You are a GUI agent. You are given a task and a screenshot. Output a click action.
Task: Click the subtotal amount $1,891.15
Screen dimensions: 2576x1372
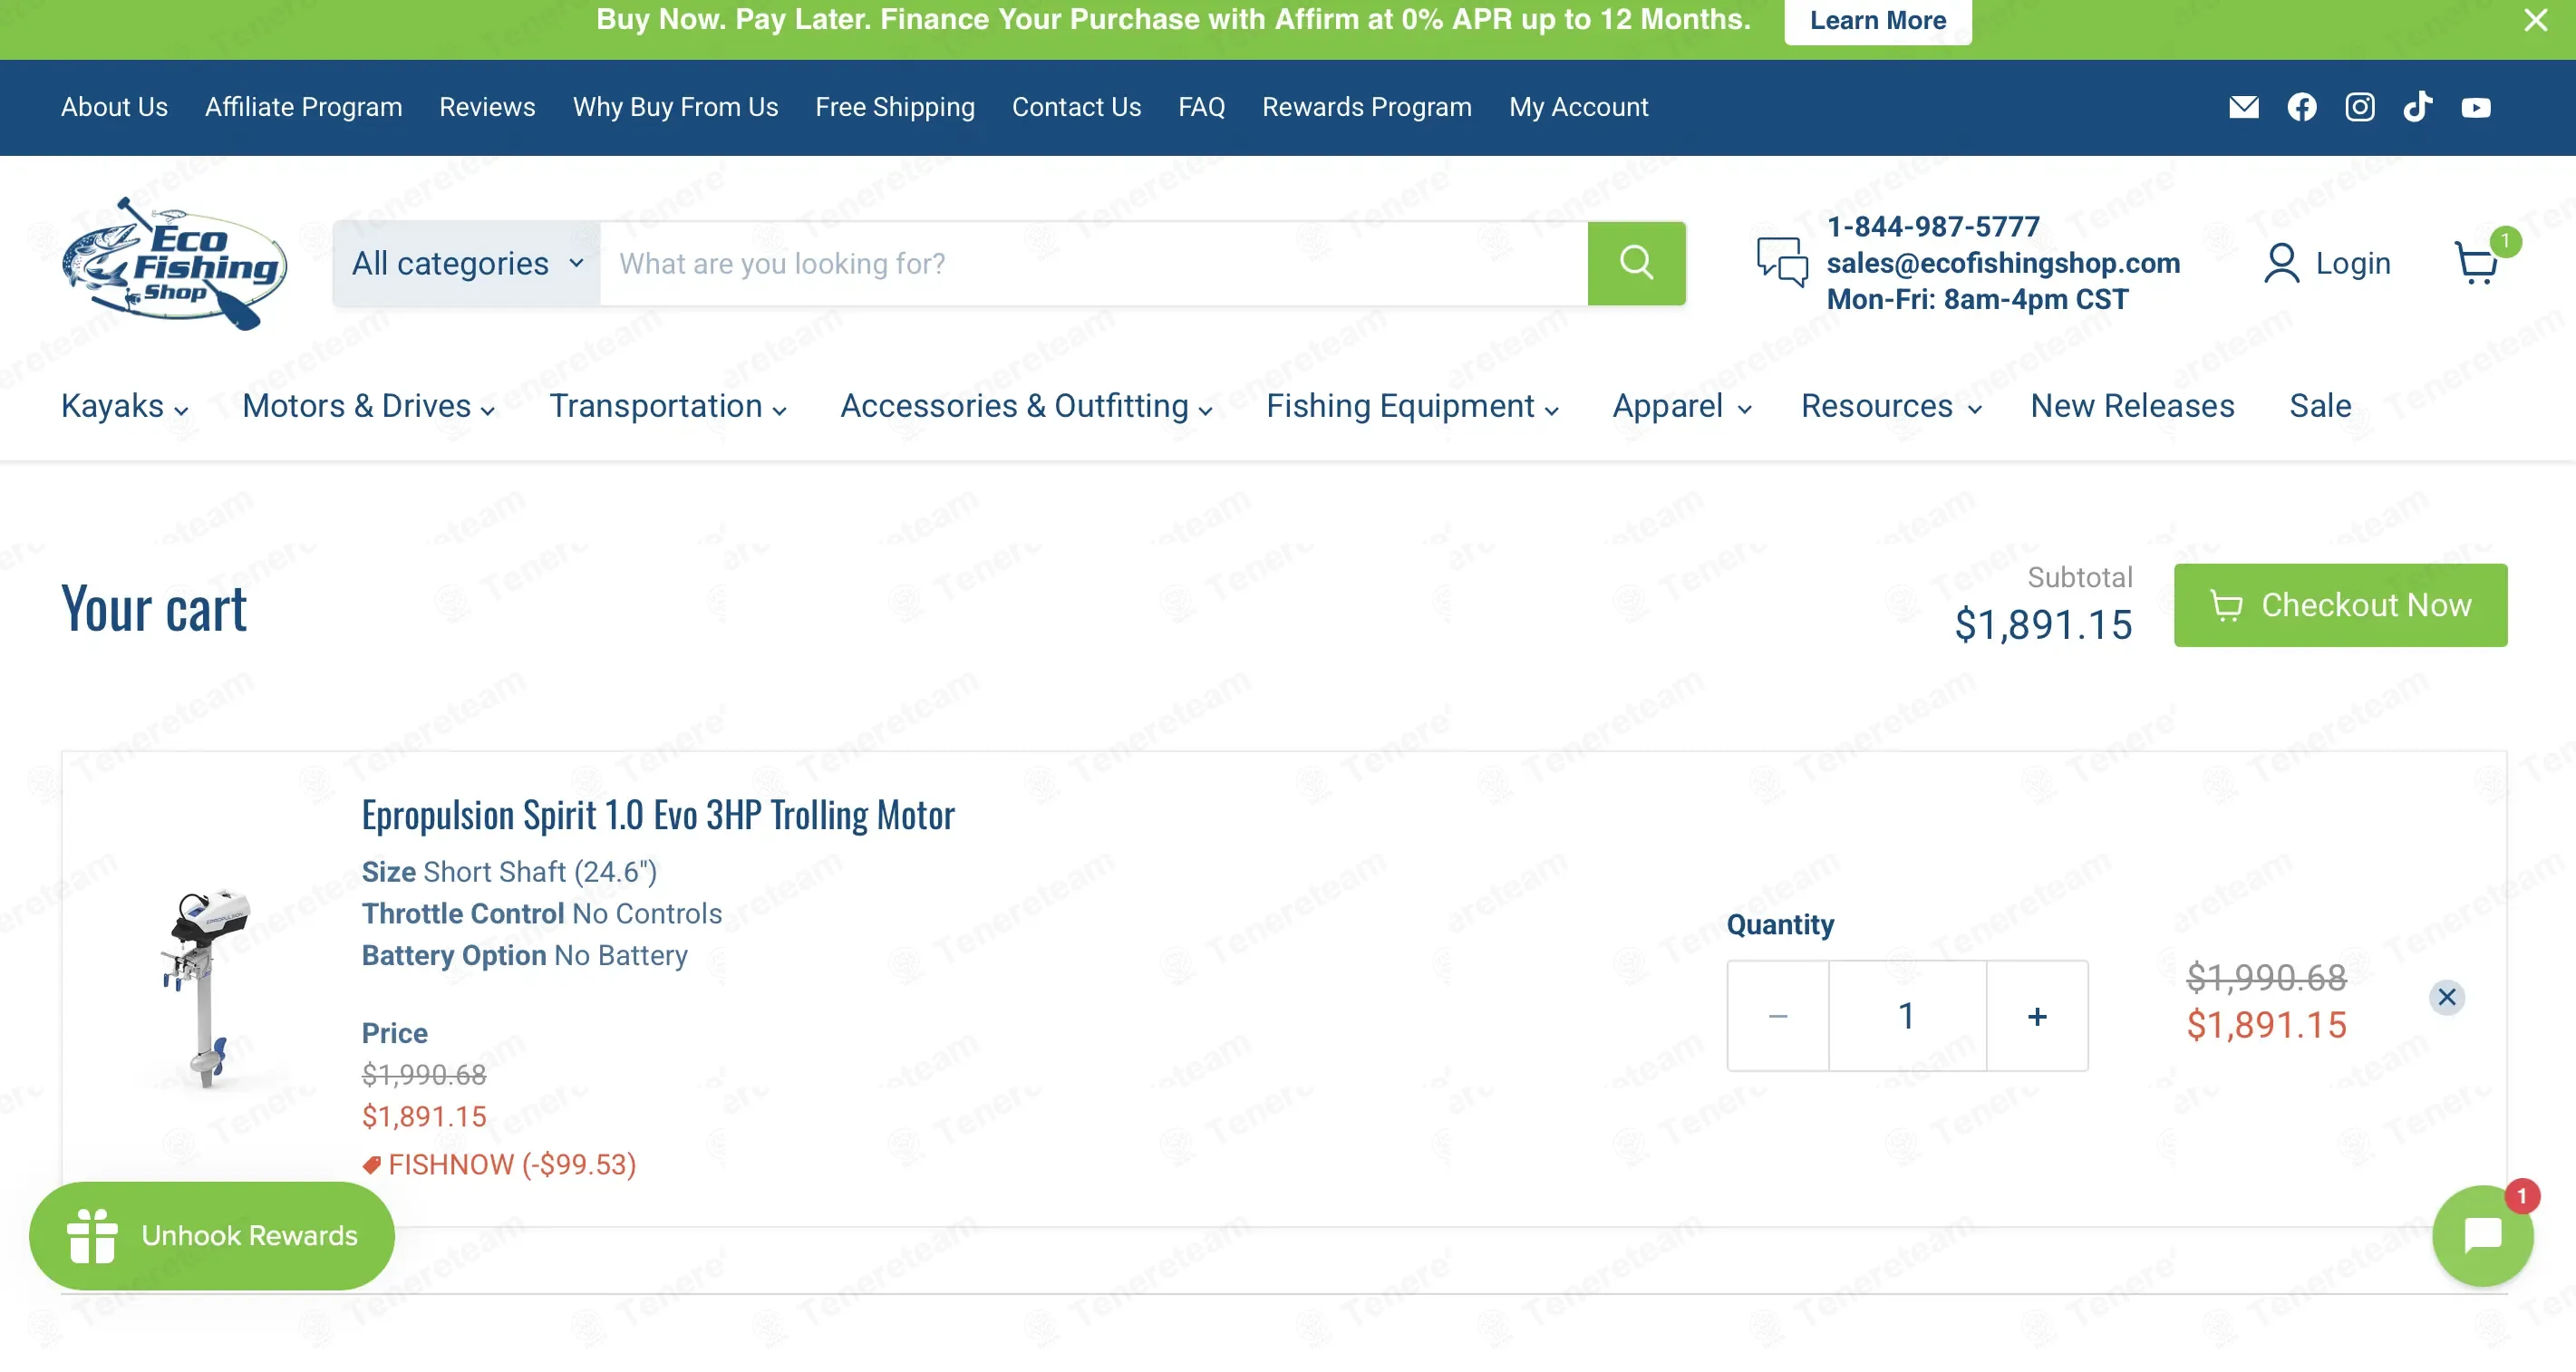[2043, 625]
